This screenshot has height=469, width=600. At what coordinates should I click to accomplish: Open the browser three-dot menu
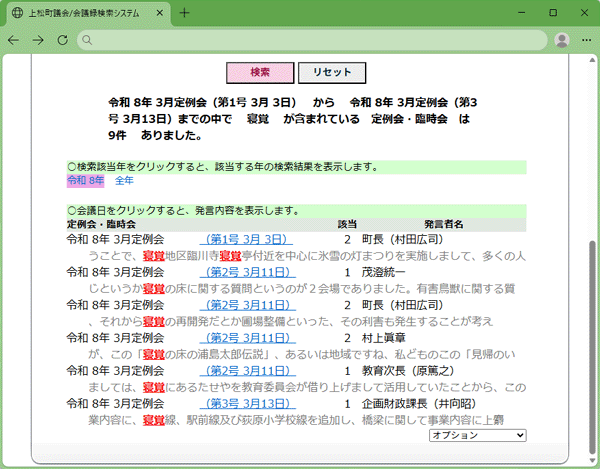[586, 40]
